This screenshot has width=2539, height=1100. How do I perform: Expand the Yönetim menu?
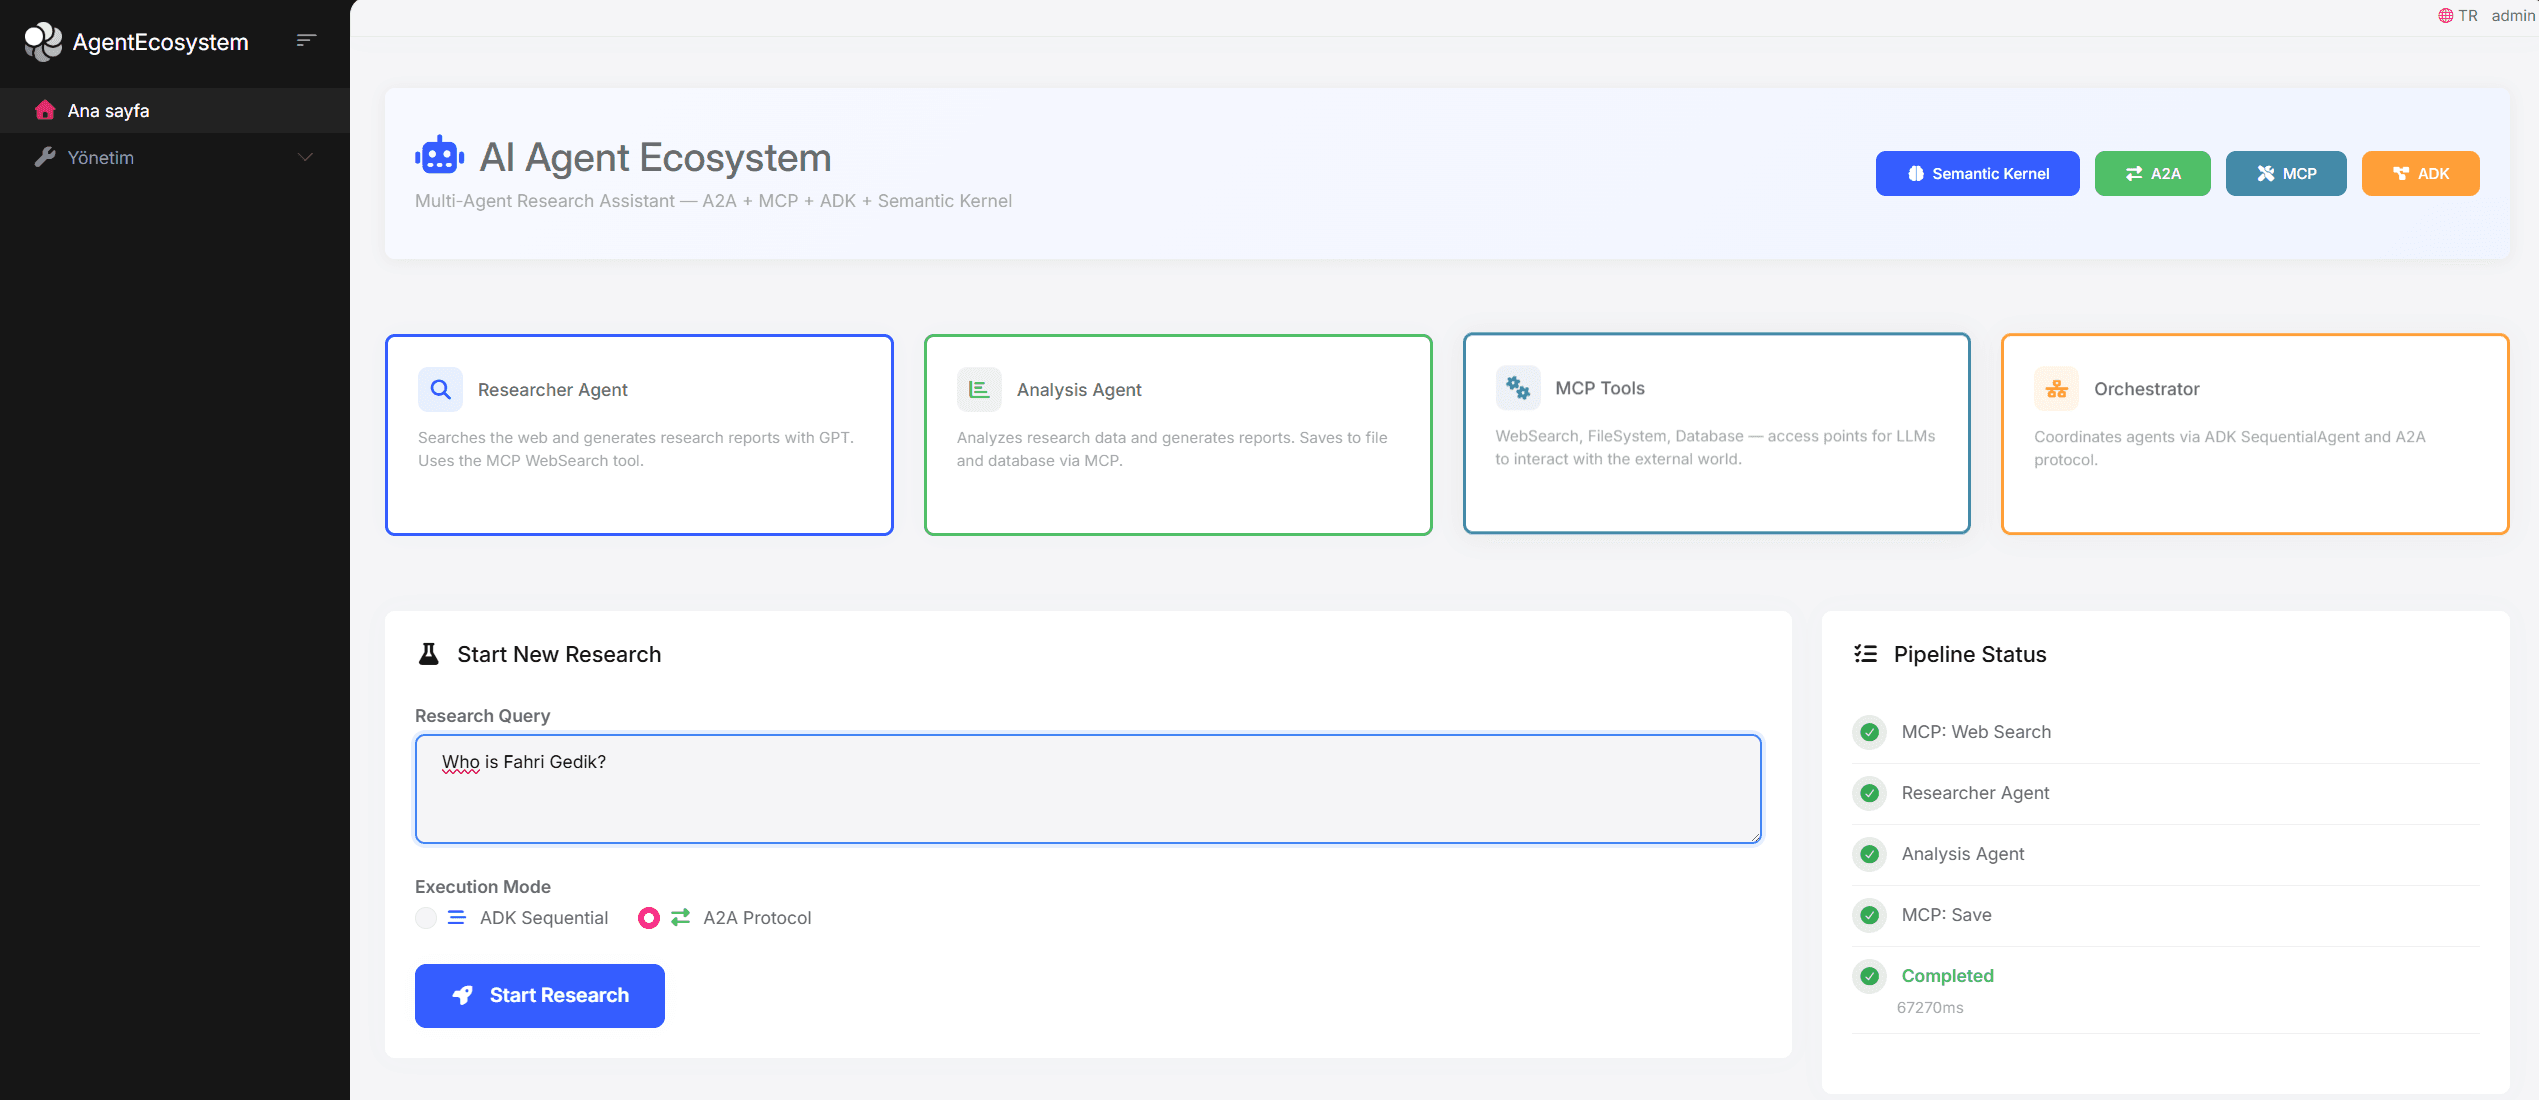tap(175, 157)
